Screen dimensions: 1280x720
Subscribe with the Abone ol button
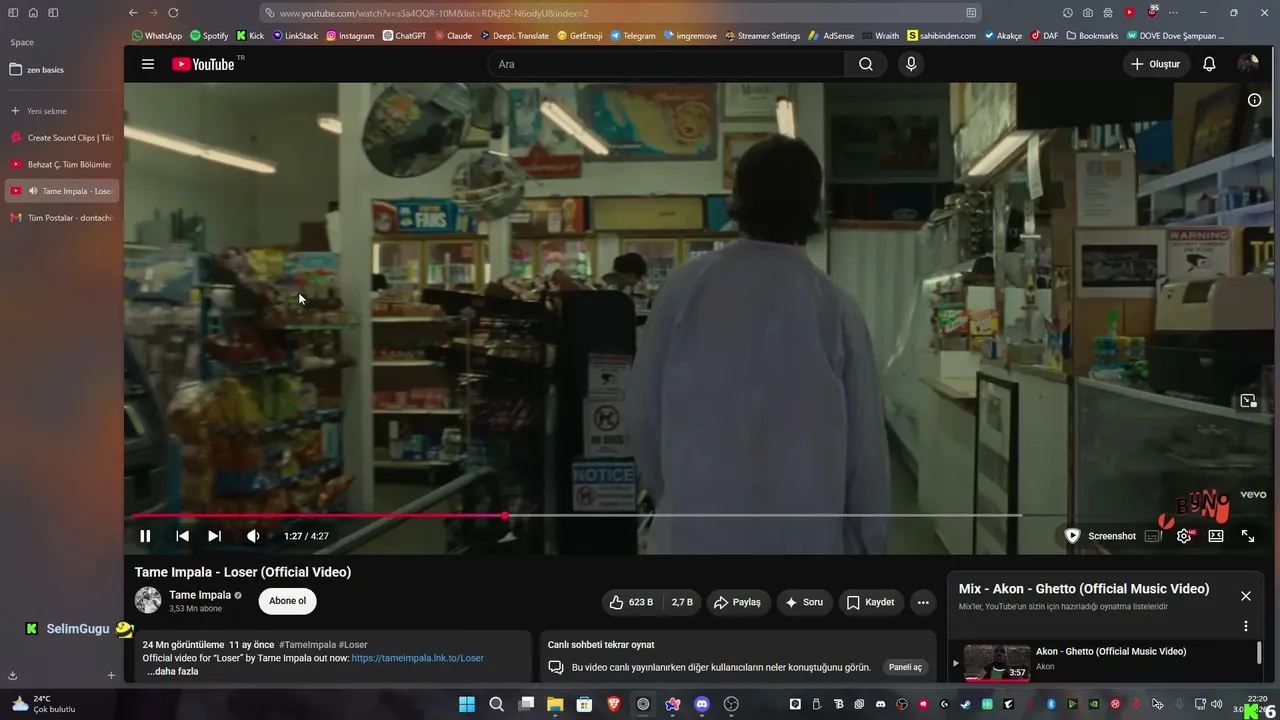pos(288,601)
